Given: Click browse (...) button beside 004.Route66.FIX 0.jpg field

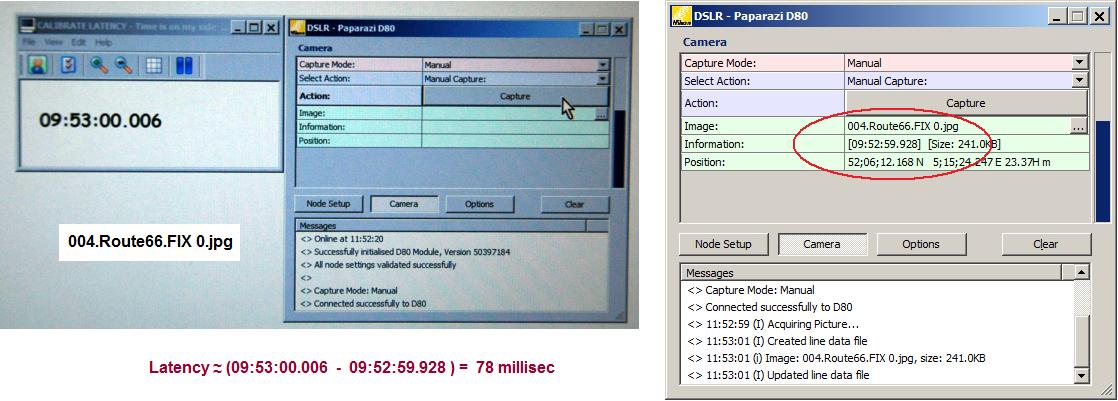Looking at the screenshot, I should (1079, 126).
